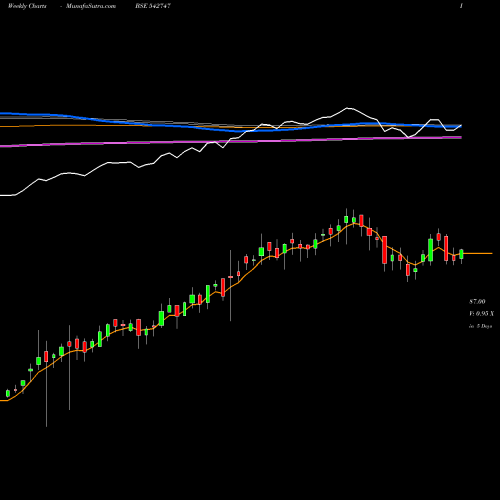Click the "87.60" price value

[477, 302]
